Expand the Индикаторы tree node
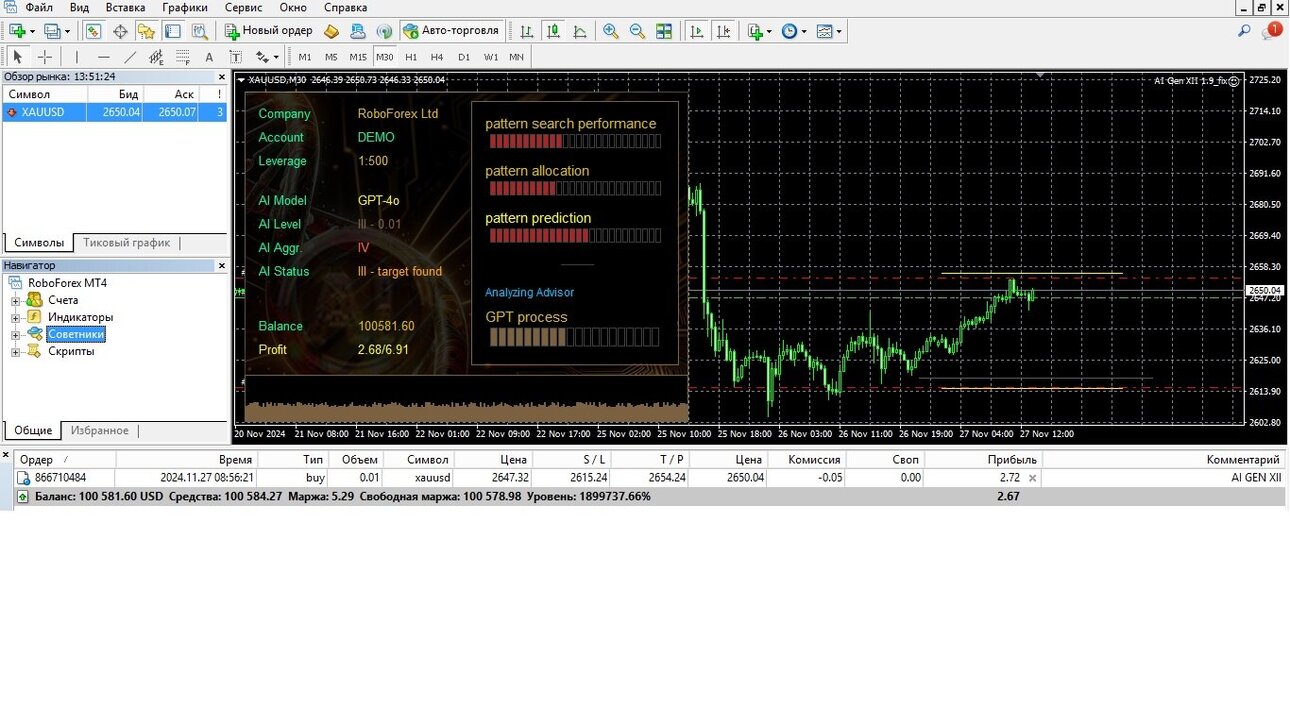Screen dimensions: 1290x725 16,317
